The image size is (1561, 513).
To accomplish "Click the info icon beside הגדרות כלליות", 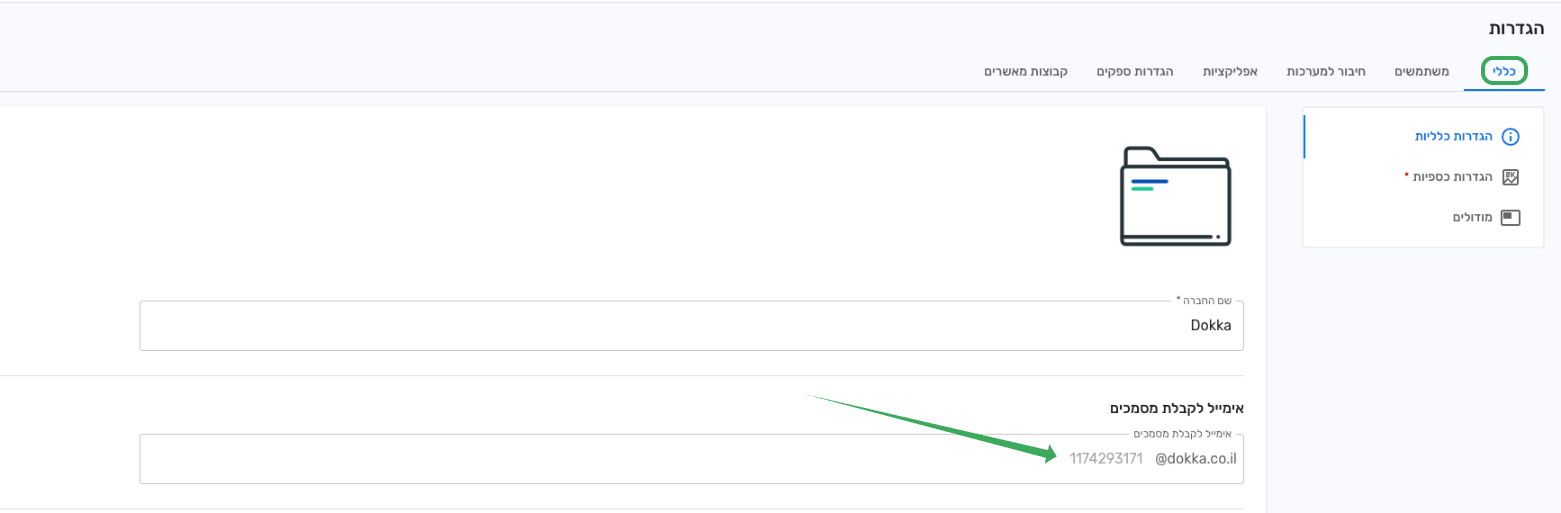I will pyautogui.click(x=1511, y=137).
